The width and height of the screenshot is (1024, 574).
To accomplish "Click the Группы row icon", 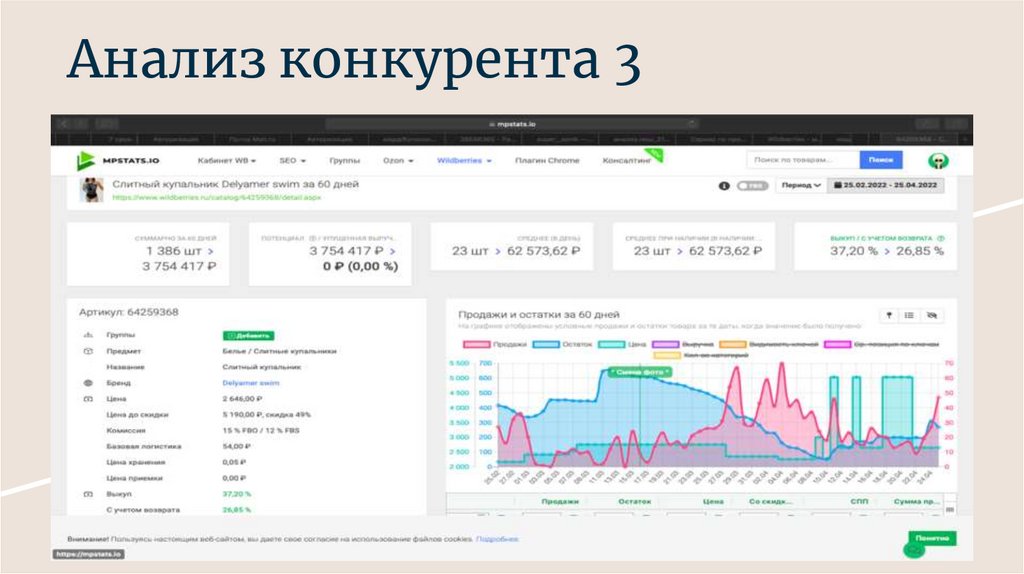I will pyautogui.click(x=88, y=335).
